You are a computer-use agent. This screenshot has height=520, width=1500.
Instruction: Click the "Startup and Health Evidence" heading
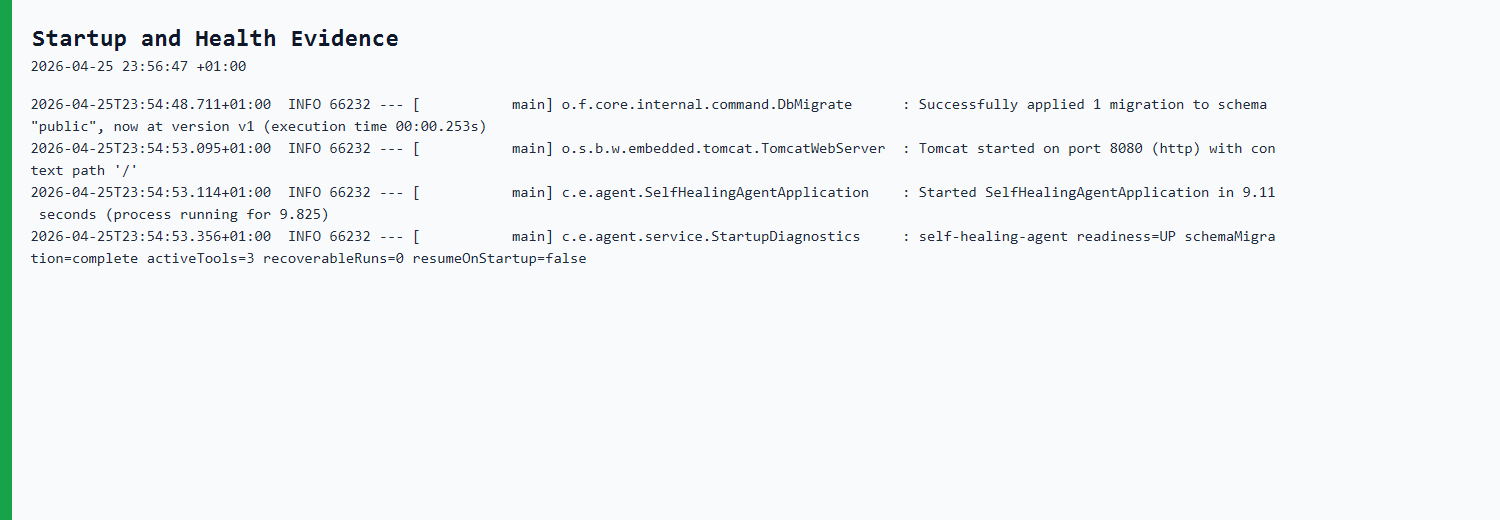pyautogui.click(x=215, y=39)
